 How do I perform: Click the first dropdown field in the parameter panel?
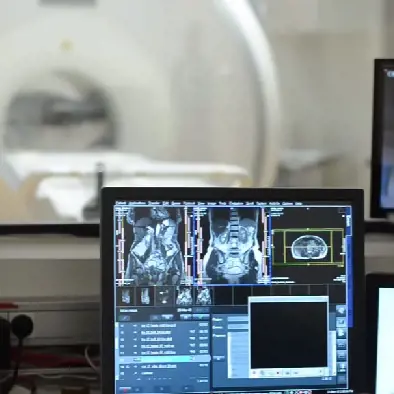click(238, 319)
